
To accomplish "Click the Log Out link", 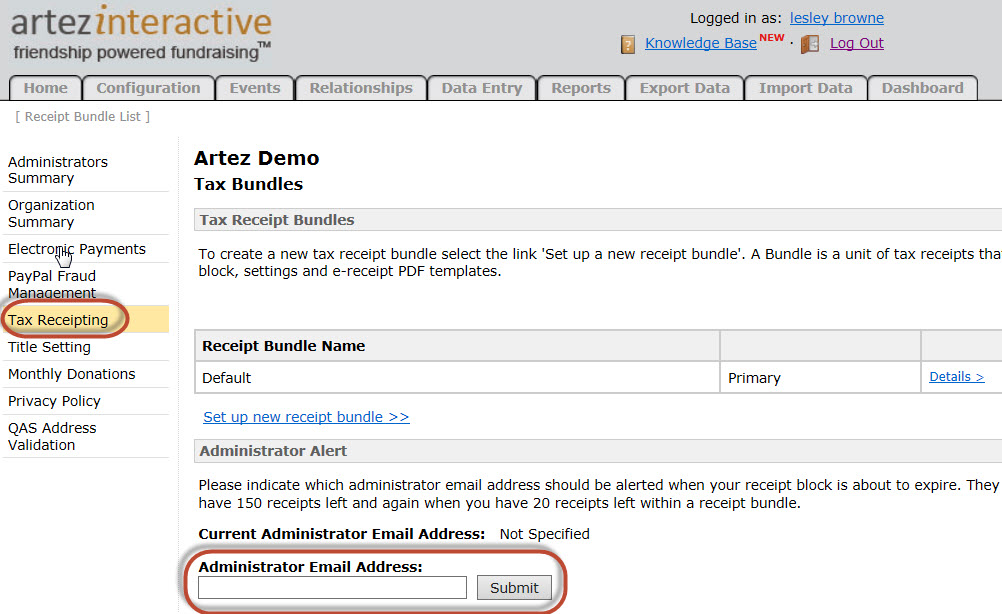I will [x=856, y=43].
